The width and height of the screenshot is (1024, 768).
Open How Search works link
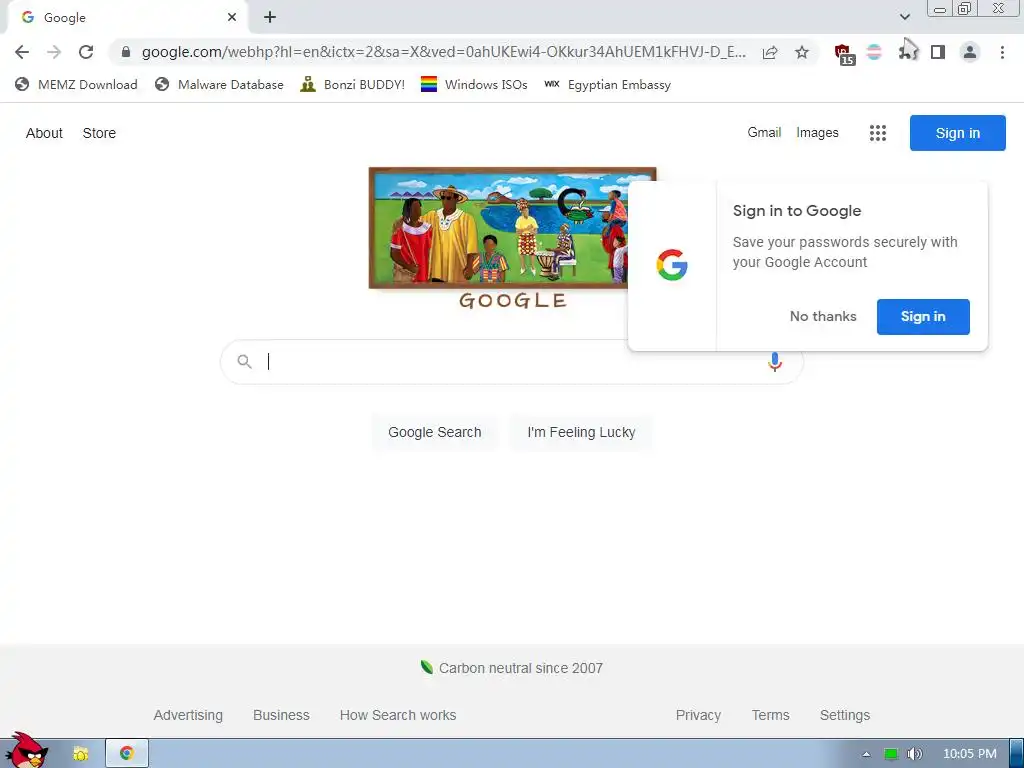398,715
